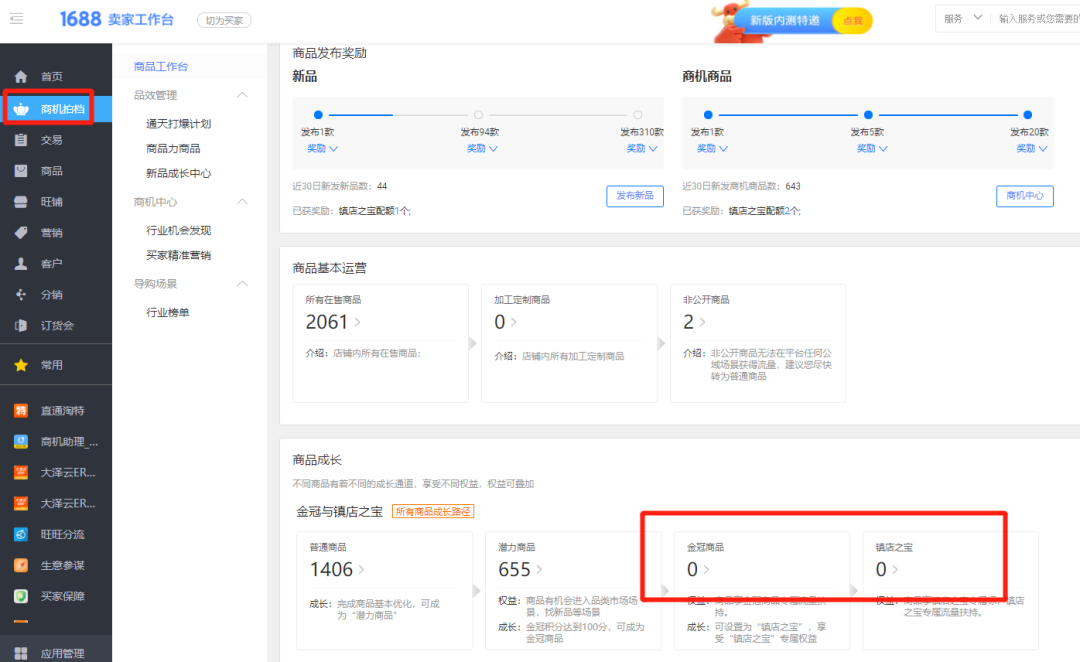This screenshot has width=1080, height=662.
Task: Click the 应用管理 grid icon
Action: [21, 653]
